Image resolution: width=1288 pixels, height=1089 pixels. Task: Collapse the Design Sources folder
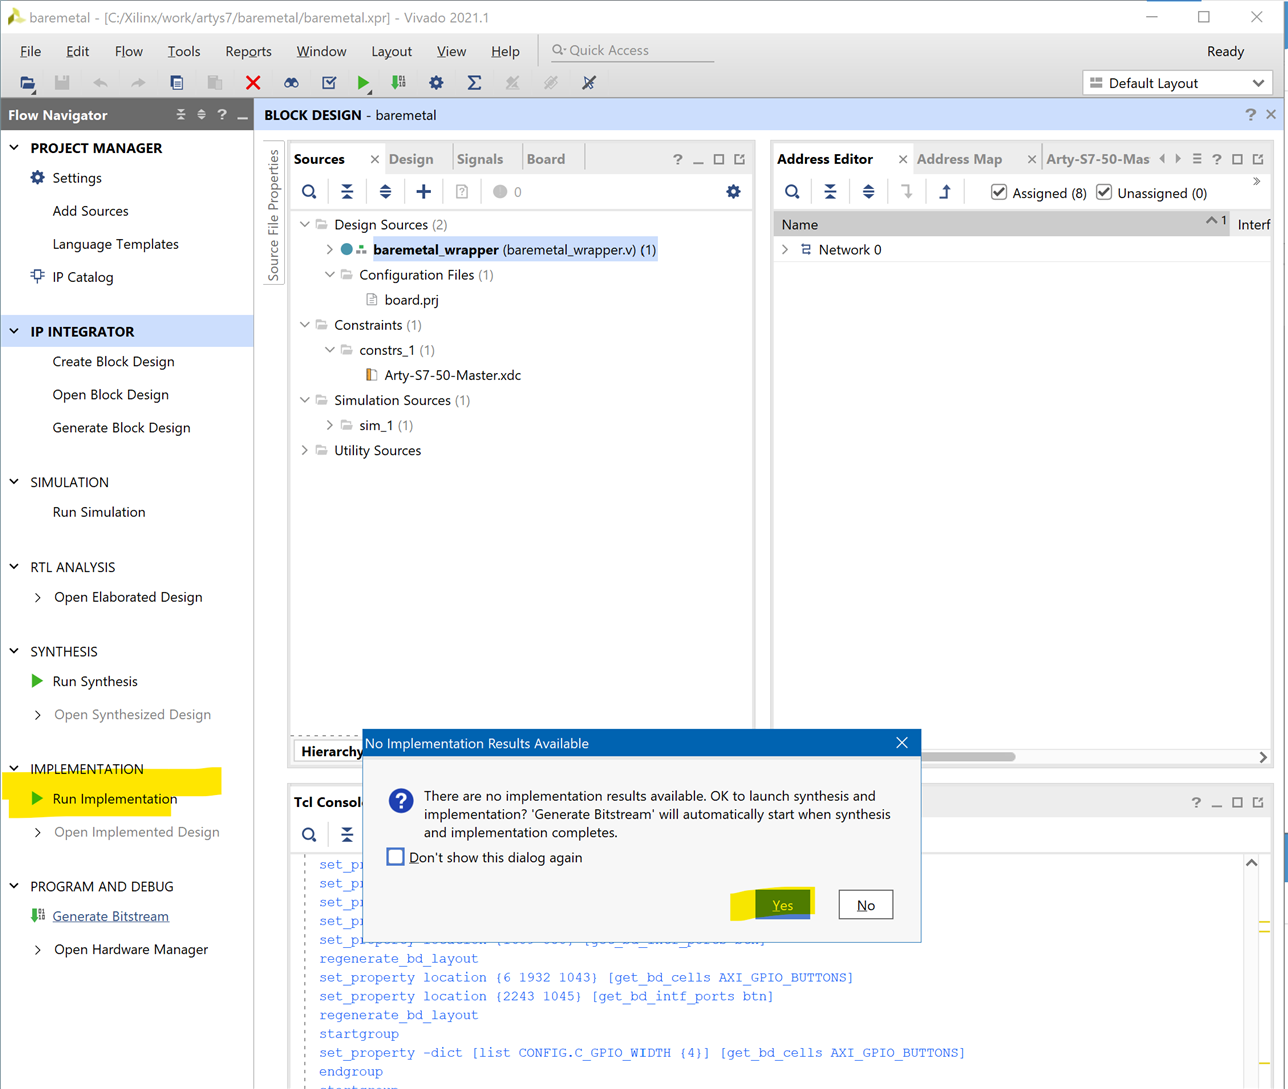coord(305,225)
